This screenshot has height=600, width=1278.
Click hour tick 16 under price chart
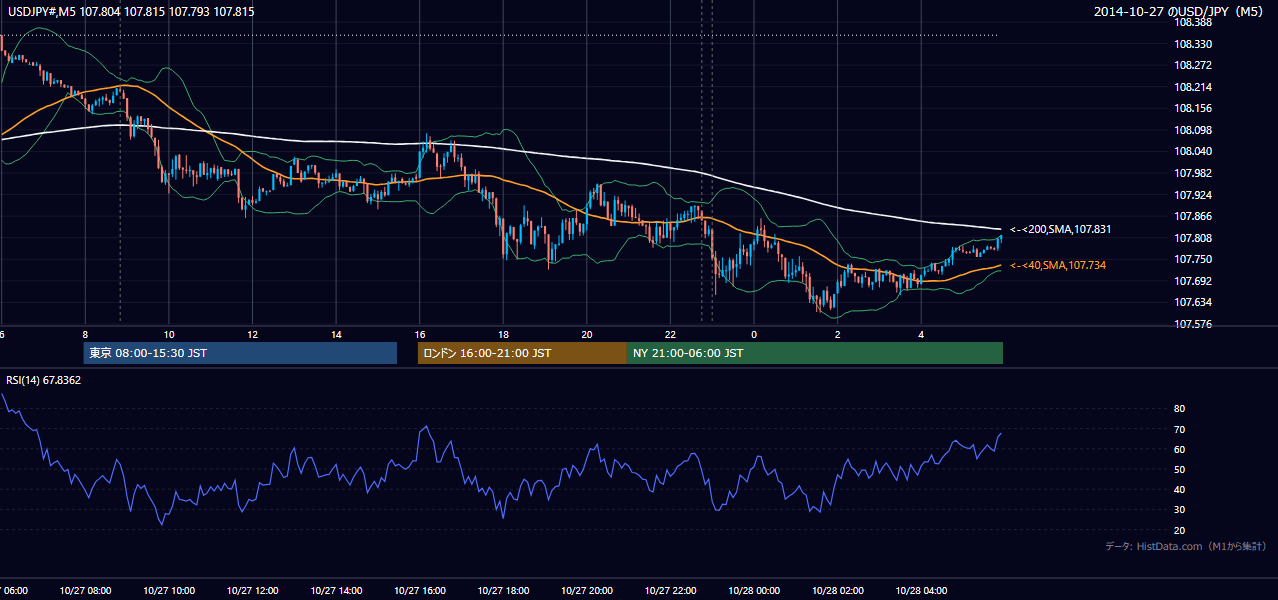click(x=420, y=335)
